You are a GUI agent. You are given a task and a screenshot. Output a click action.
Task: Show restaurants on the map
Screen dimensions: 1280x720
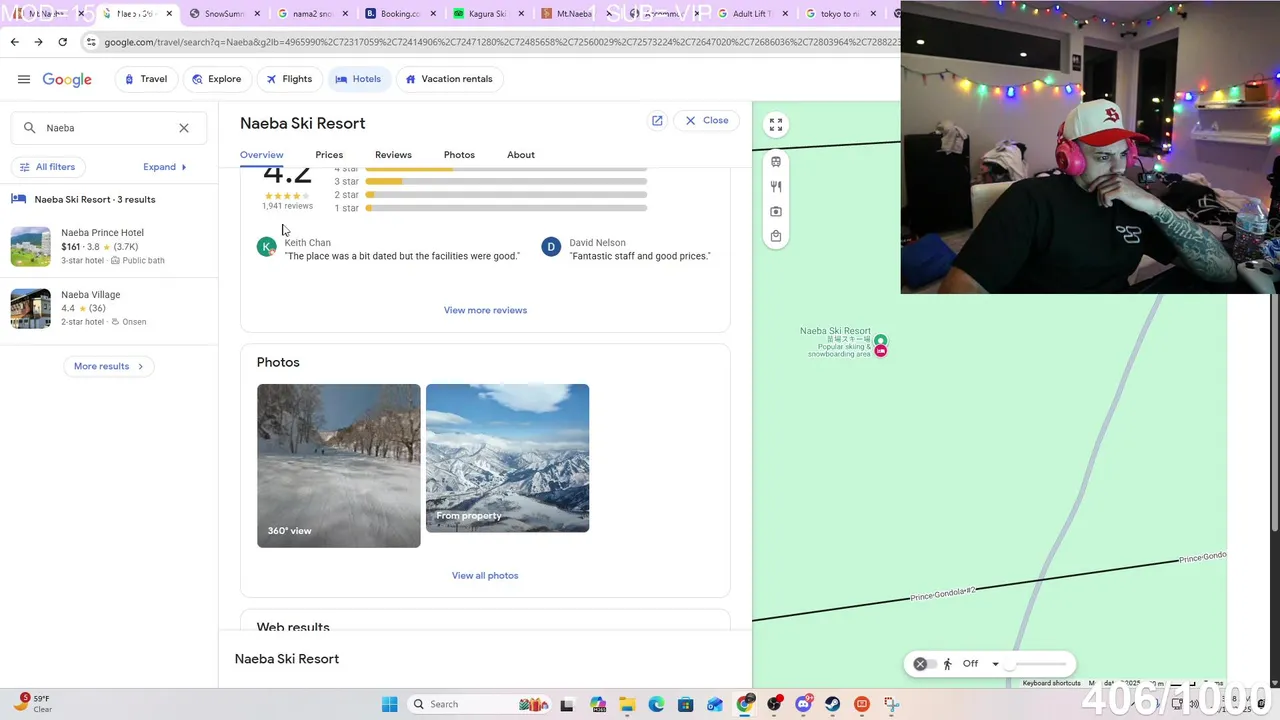(776, 187)
